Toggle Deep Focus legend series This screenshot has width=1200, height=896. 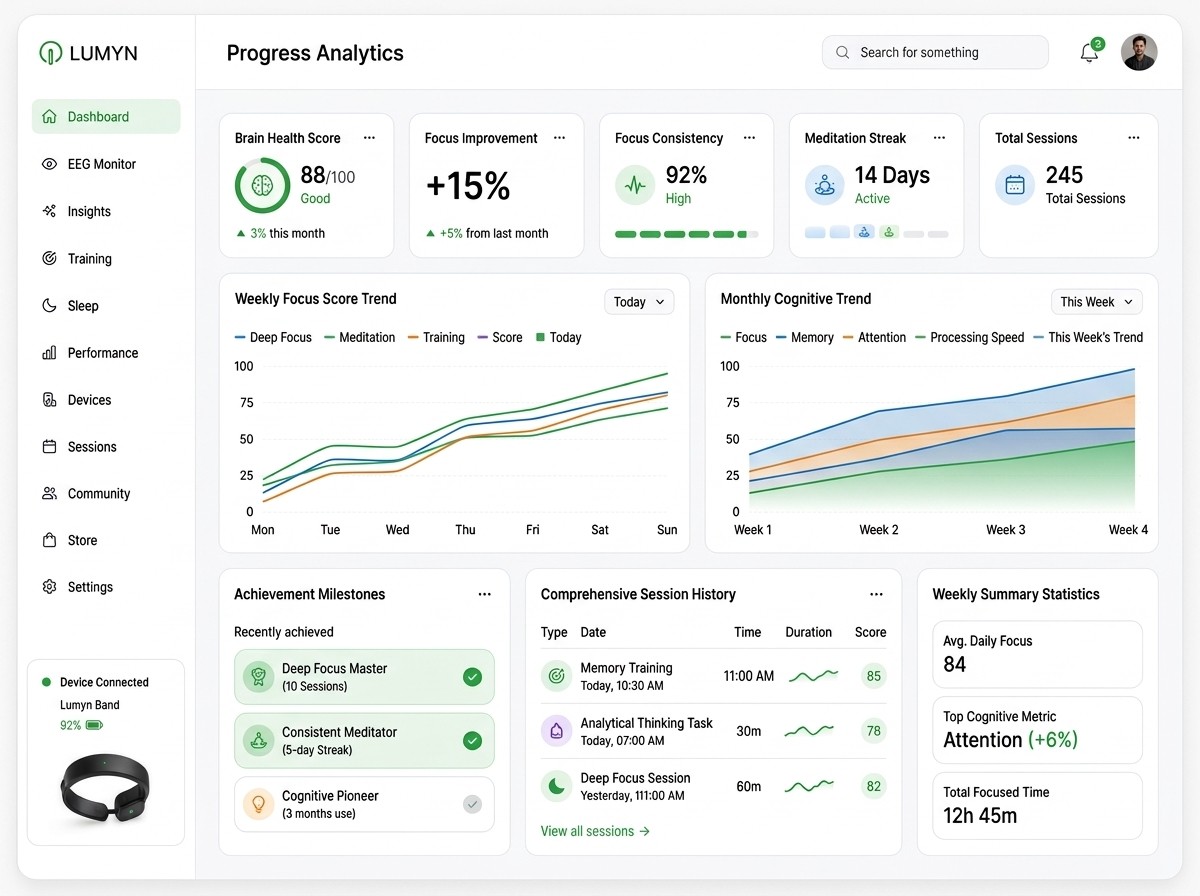coord(273,338)
